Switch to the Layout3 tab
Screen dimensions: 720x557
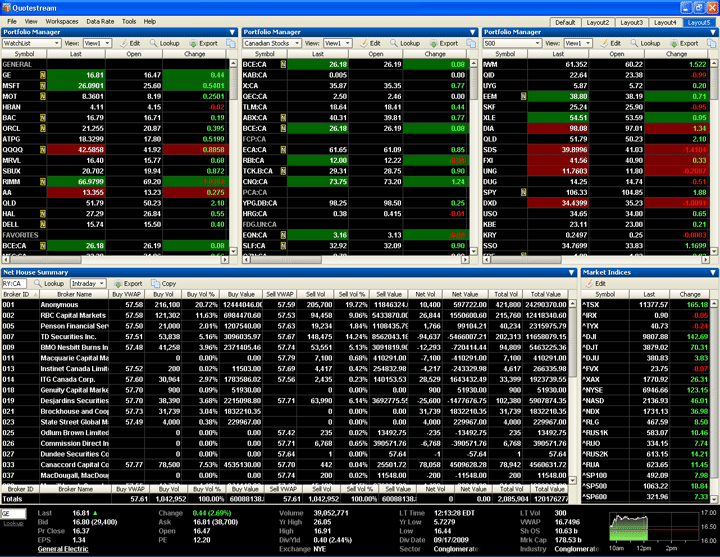pyautogui.click(x=631, y=23)
